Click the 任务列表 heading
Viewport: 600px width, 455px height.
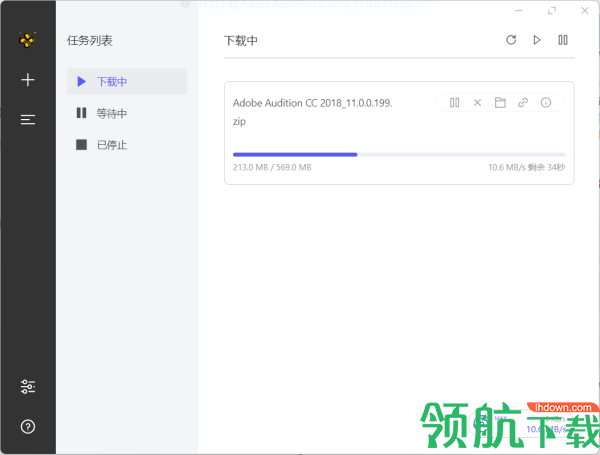click(x=90, y=41)
